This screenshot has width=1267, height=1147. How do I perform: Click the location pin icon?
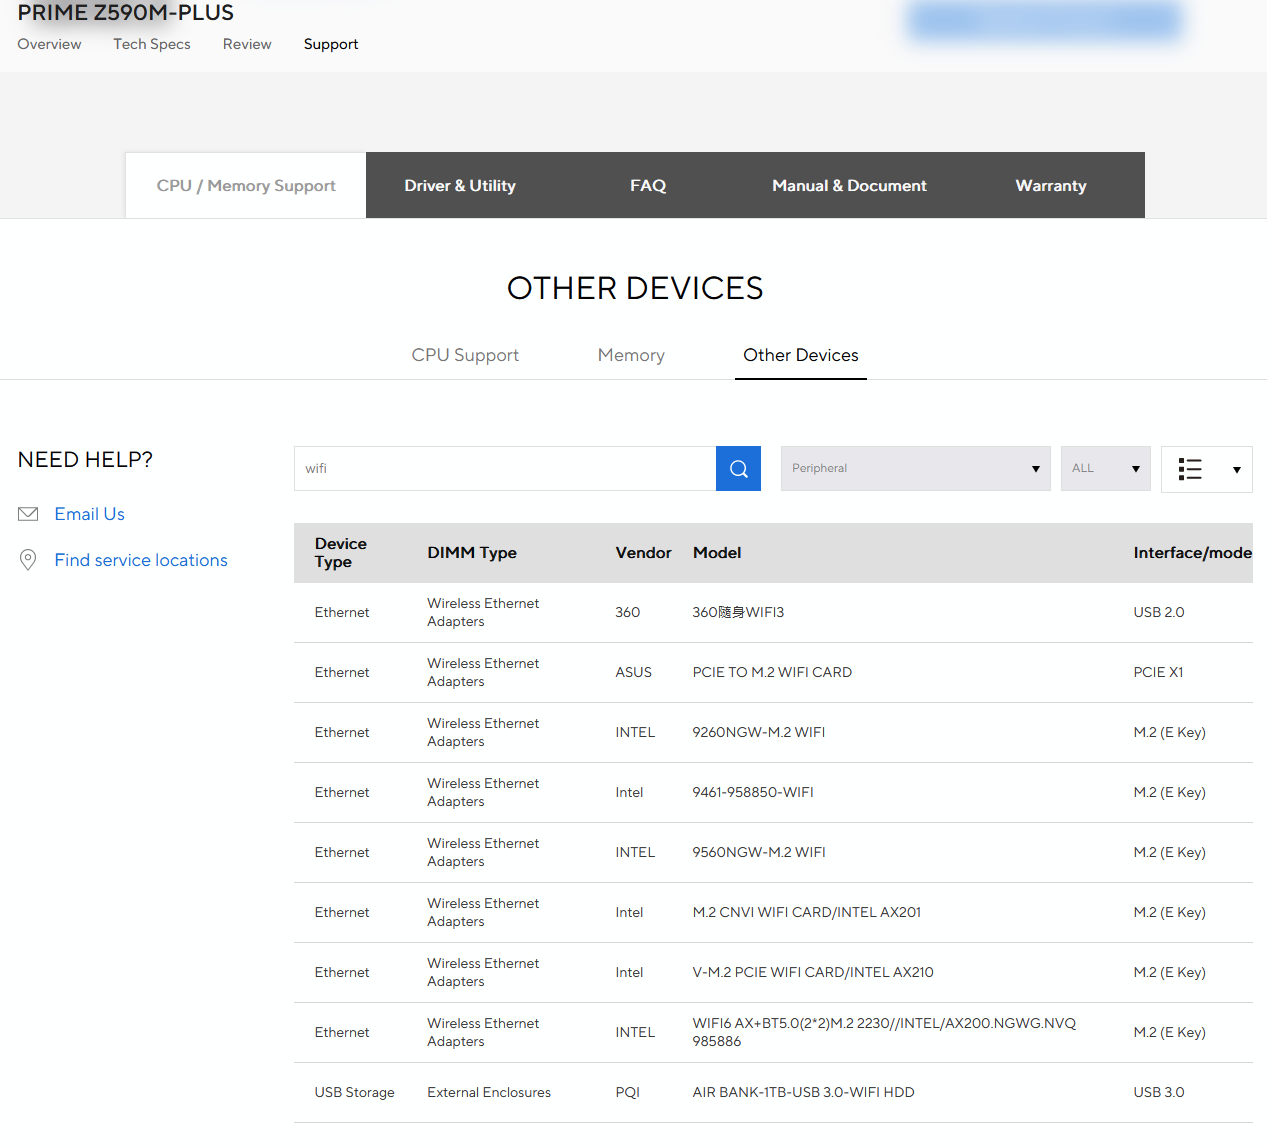28,560
